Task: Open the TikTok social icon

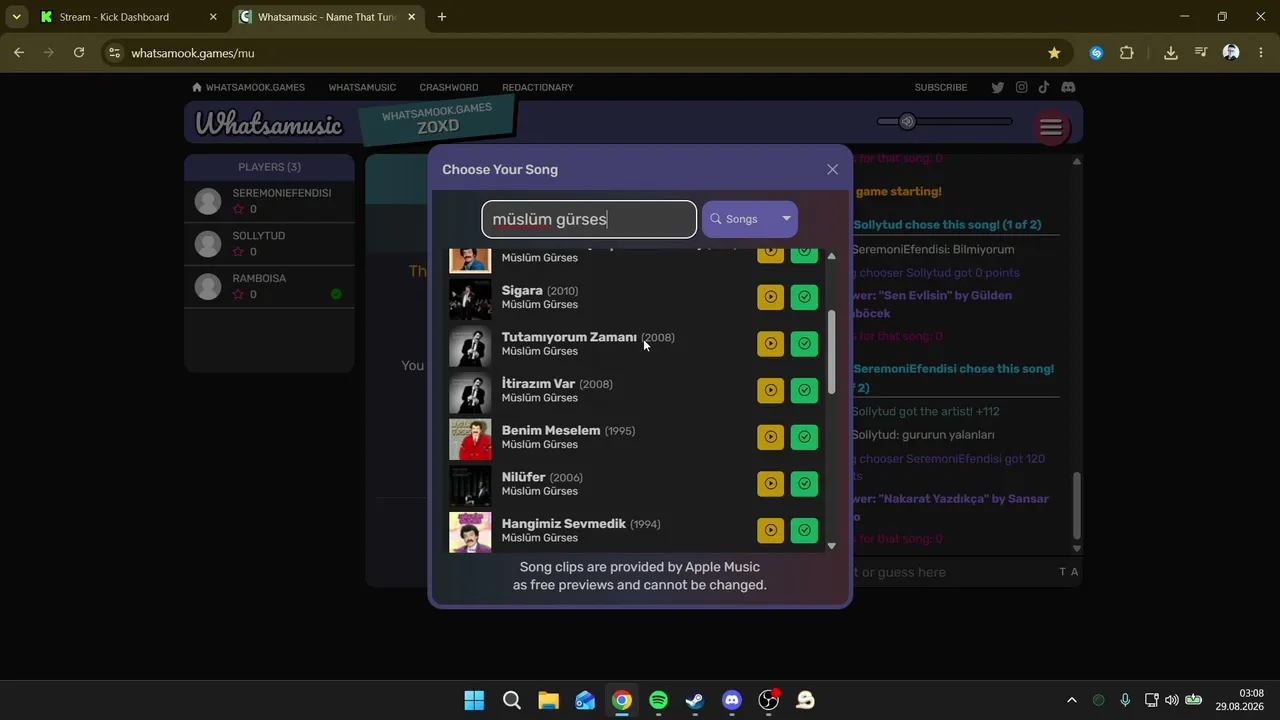Action: coord(1044,88)
